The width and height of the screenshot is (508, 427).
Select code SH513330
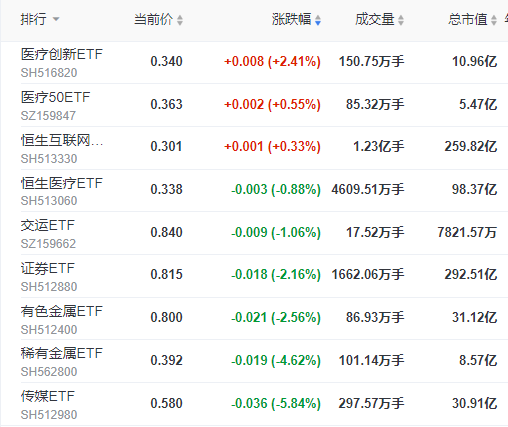coord(49,159)
